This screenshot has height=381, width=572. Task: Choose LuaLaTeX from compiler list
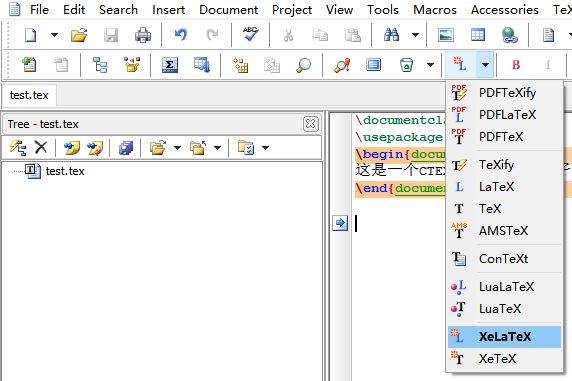click(505, 286)
